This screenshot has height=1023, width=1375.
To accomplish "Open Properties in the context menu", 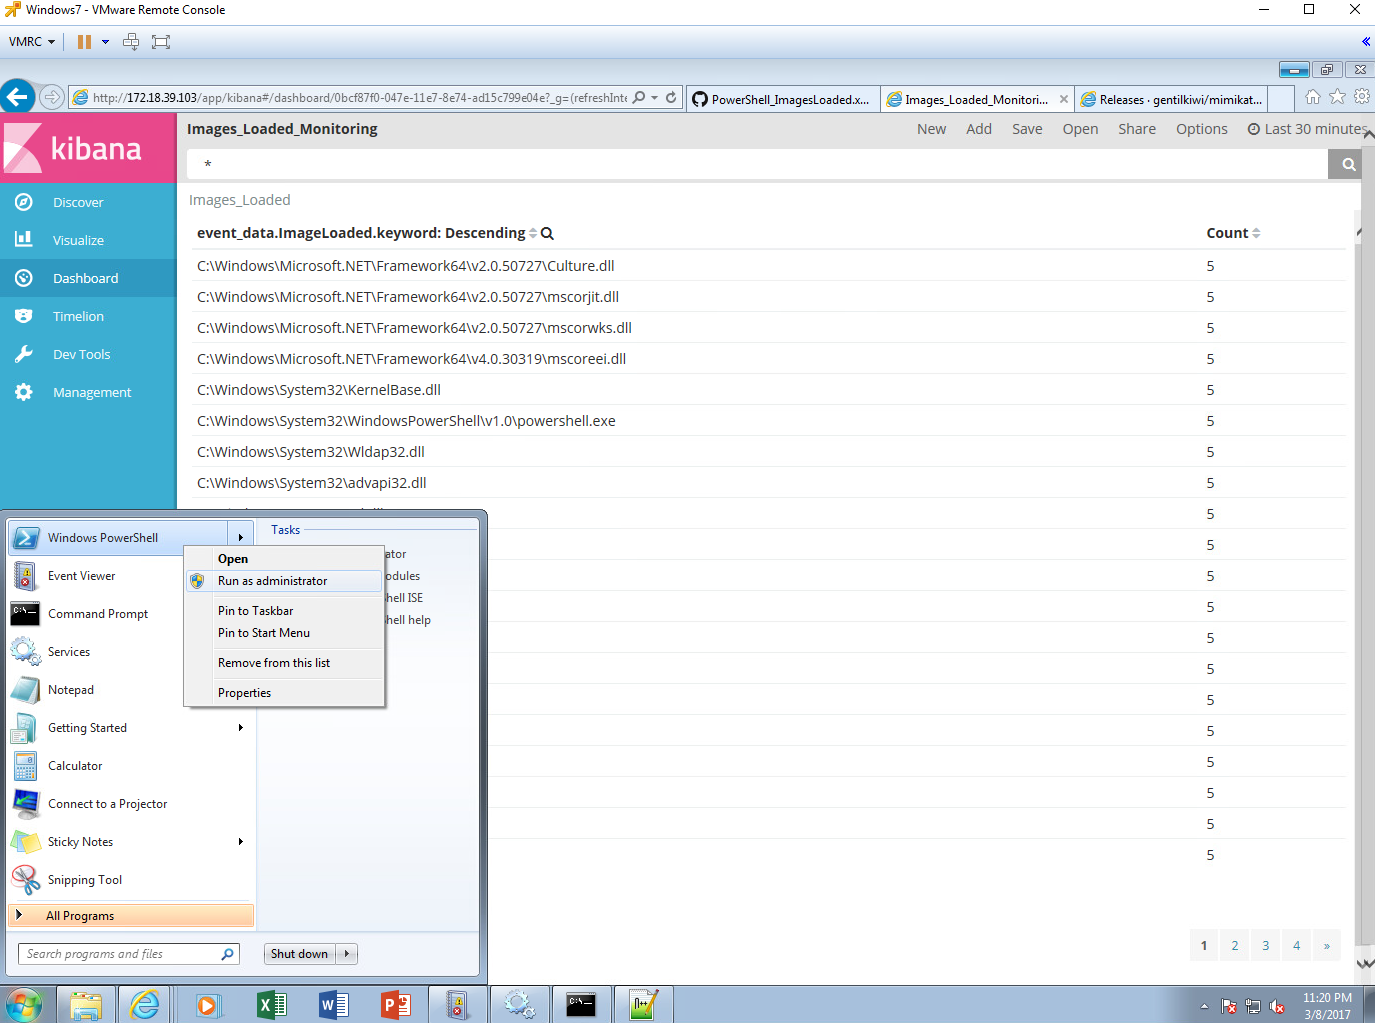I will point(285,693).
